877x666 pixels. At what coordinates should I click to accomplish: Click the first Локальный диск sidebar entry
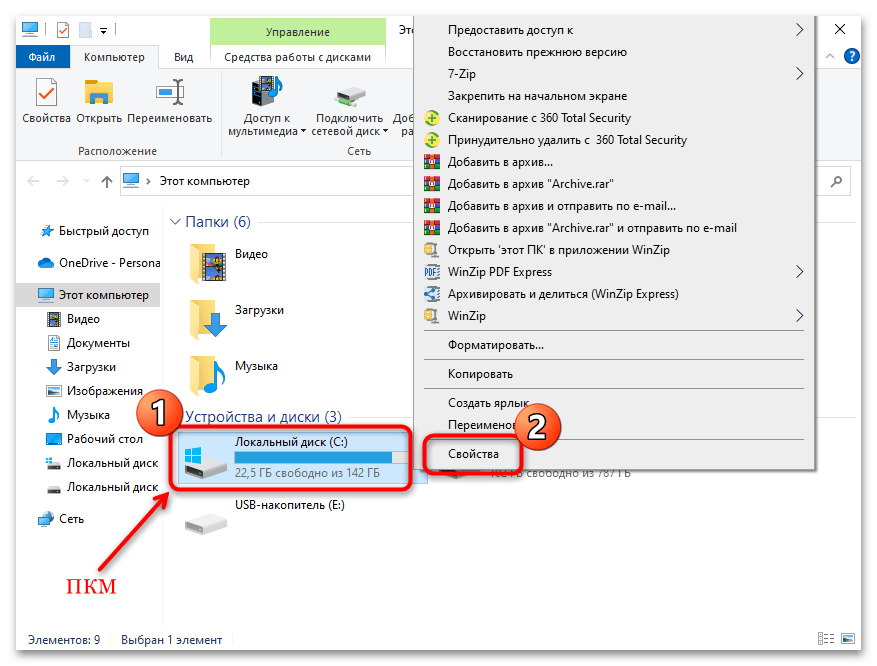tap(102, 463)
